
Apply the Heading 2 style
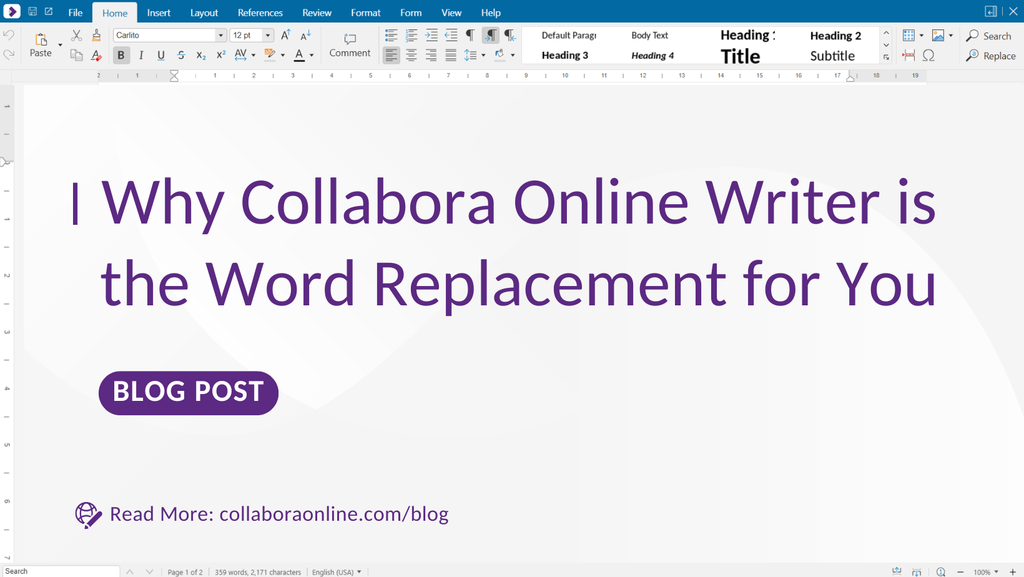(835, 36)
